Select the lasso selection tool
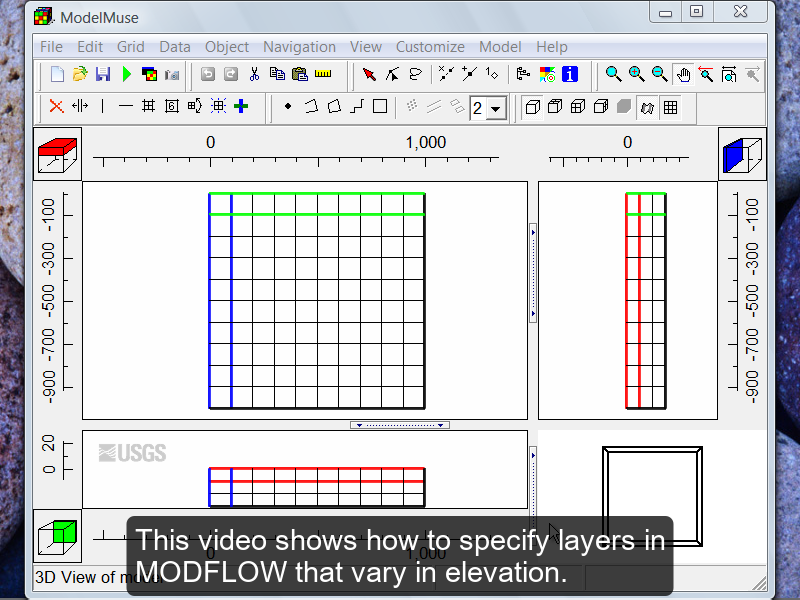800x600 pixels. pos(416,74)
